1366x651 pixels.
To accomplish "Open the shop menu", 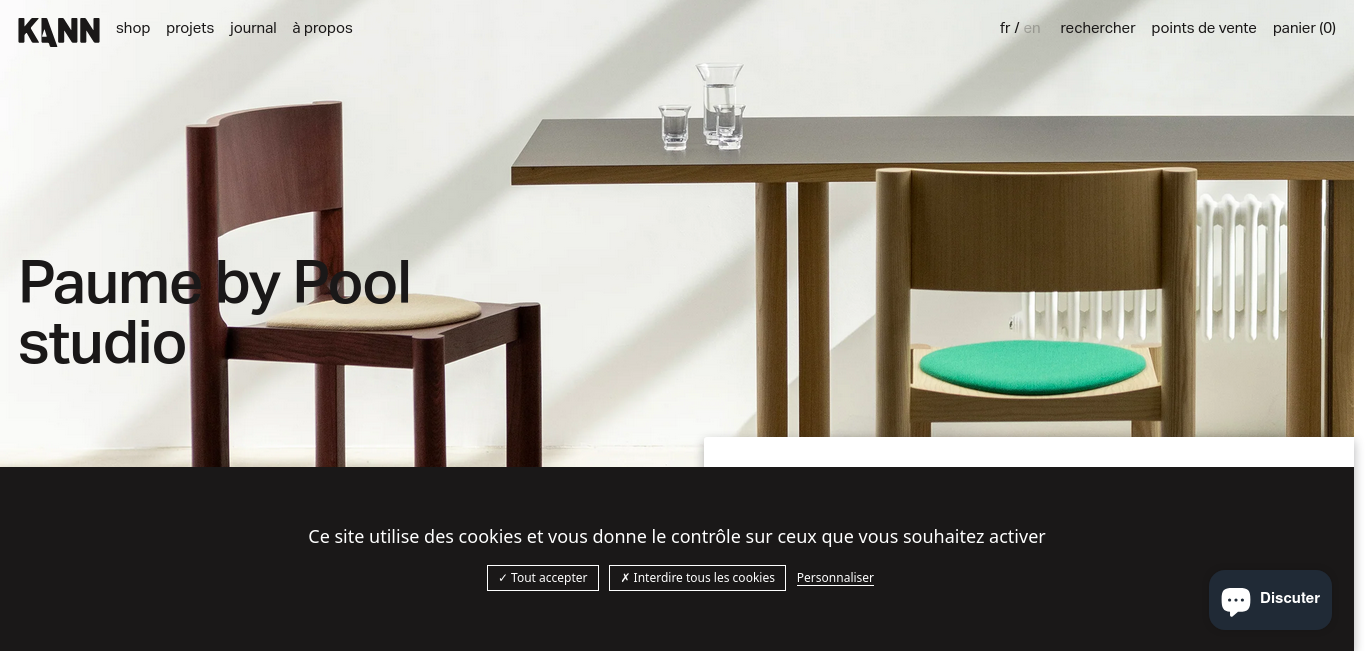I will click(x=133, y=28).
